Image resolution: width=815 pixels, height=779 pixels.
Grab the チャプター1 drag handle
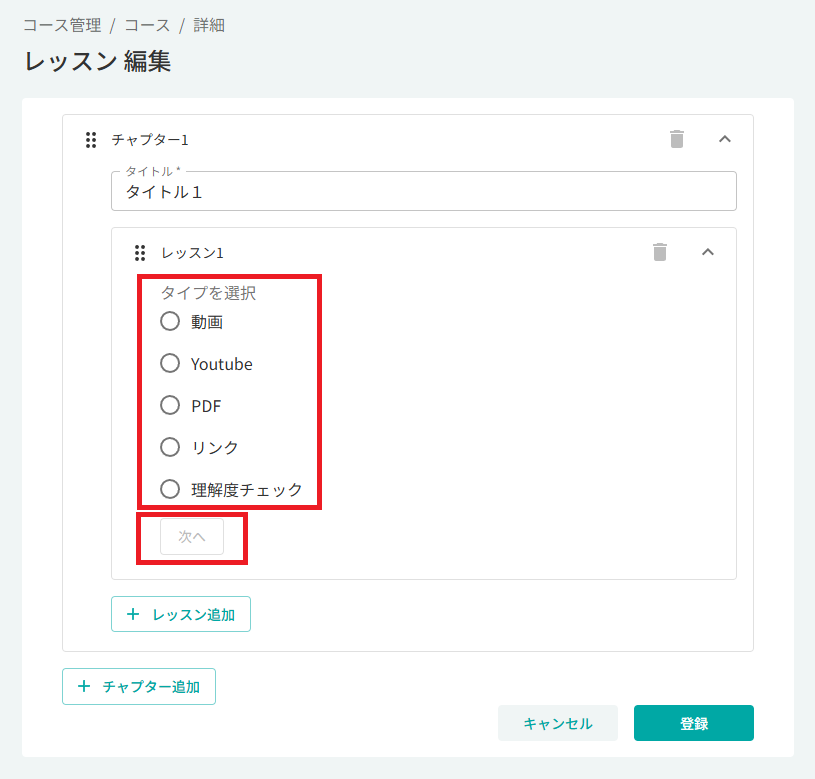91,140
